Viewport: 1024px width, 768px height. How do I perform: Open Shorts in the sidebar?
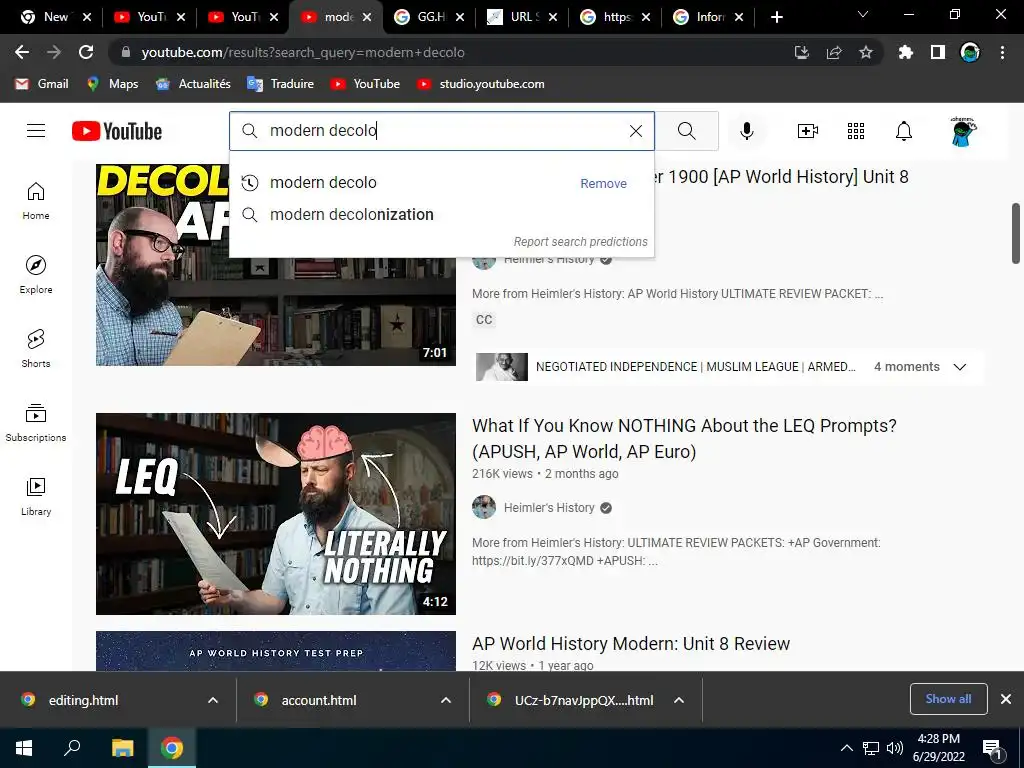tap(36, 348)
